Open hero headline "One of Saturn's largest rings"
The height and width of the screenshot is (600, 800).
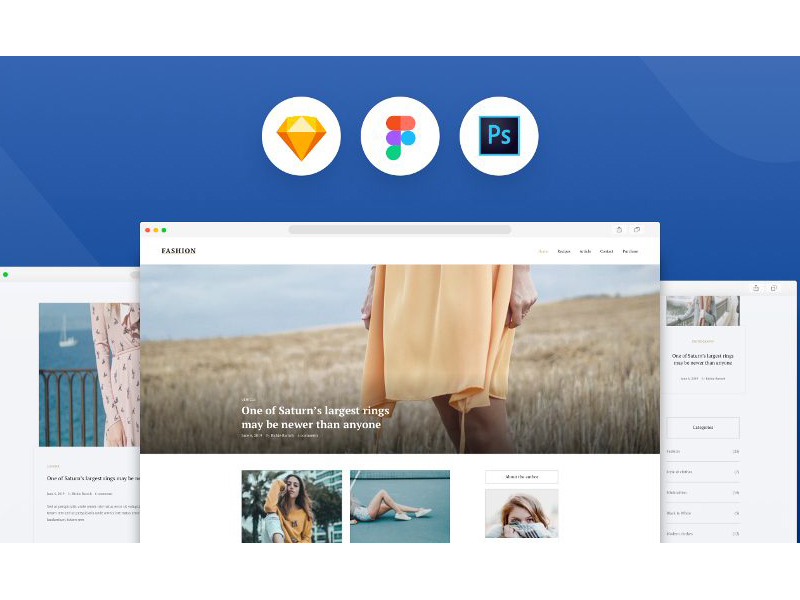(x=315, y=417)
